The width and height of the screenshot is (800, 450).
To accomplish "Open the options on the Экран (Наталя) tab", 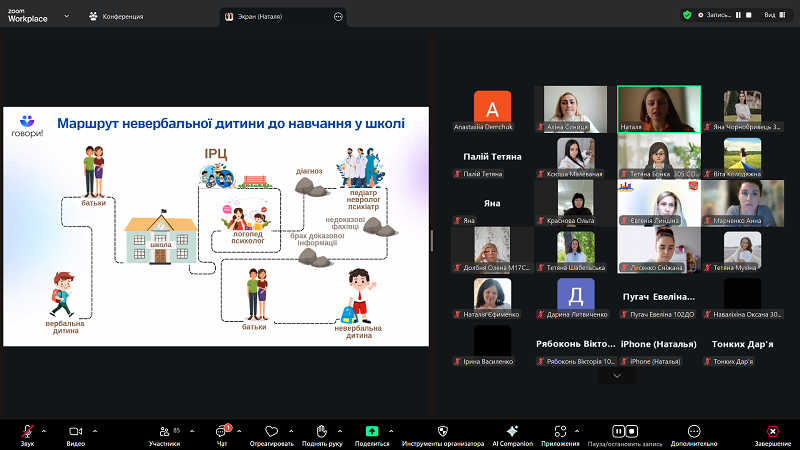I will [x=338, y=17].
